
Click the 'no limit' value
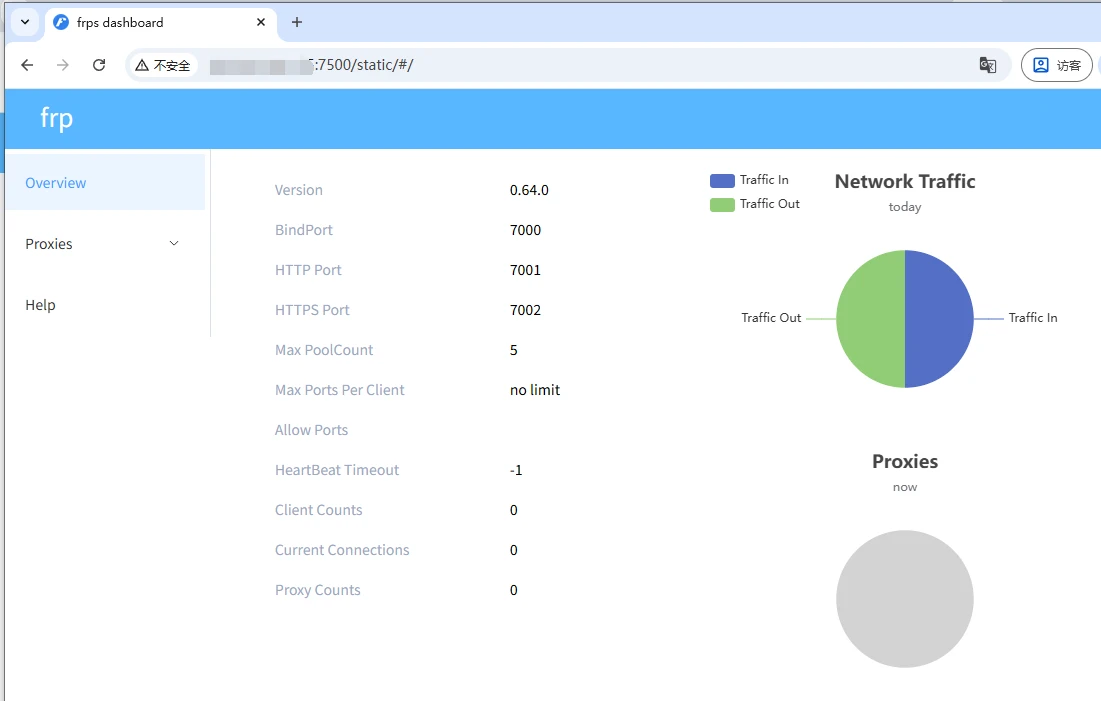point(535,391)
